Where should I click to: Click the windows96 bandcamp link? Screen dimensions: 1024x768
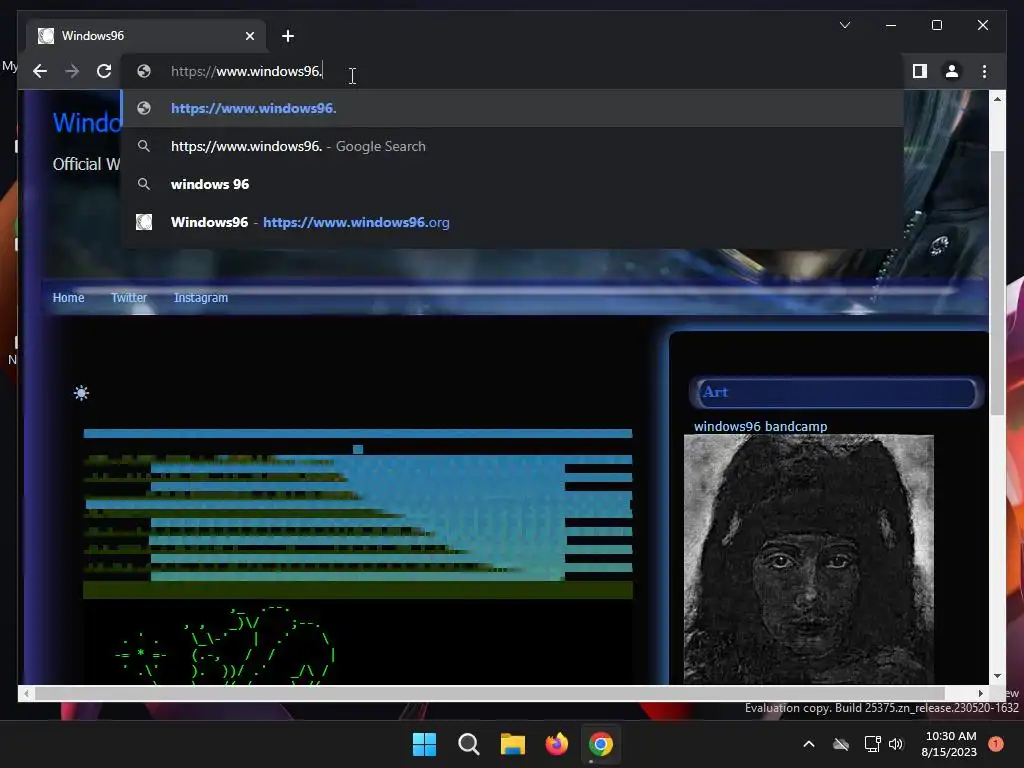click(x=760, y=426)
